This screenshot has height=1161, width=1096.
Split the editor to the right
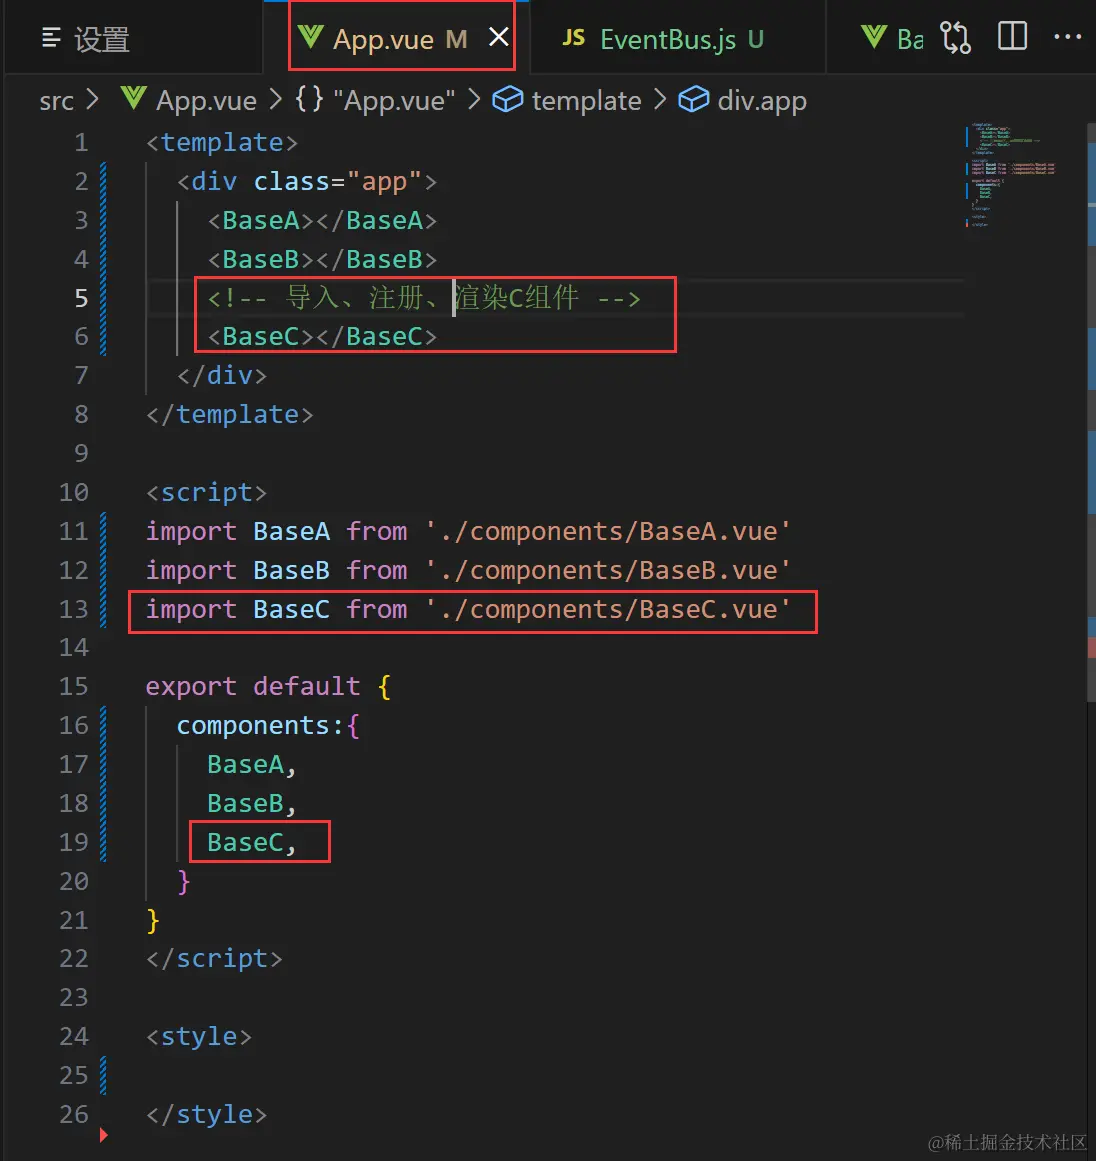(1012, 36)
